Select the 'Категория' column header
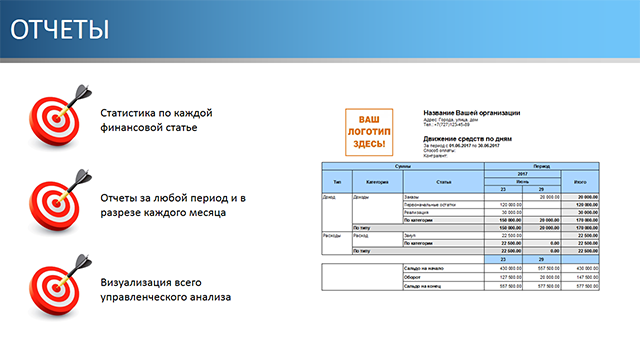The height and width of the screenshot is (360, 640). 377,182
